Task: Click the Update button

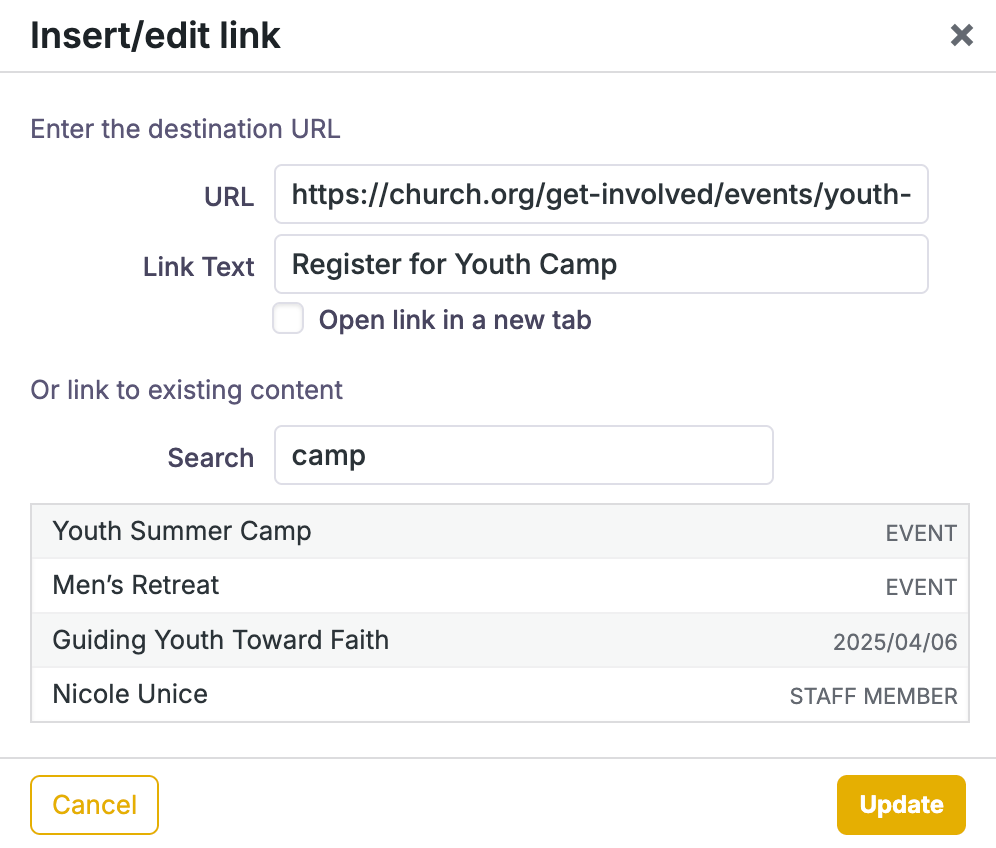Action: [x=901, y=805]
